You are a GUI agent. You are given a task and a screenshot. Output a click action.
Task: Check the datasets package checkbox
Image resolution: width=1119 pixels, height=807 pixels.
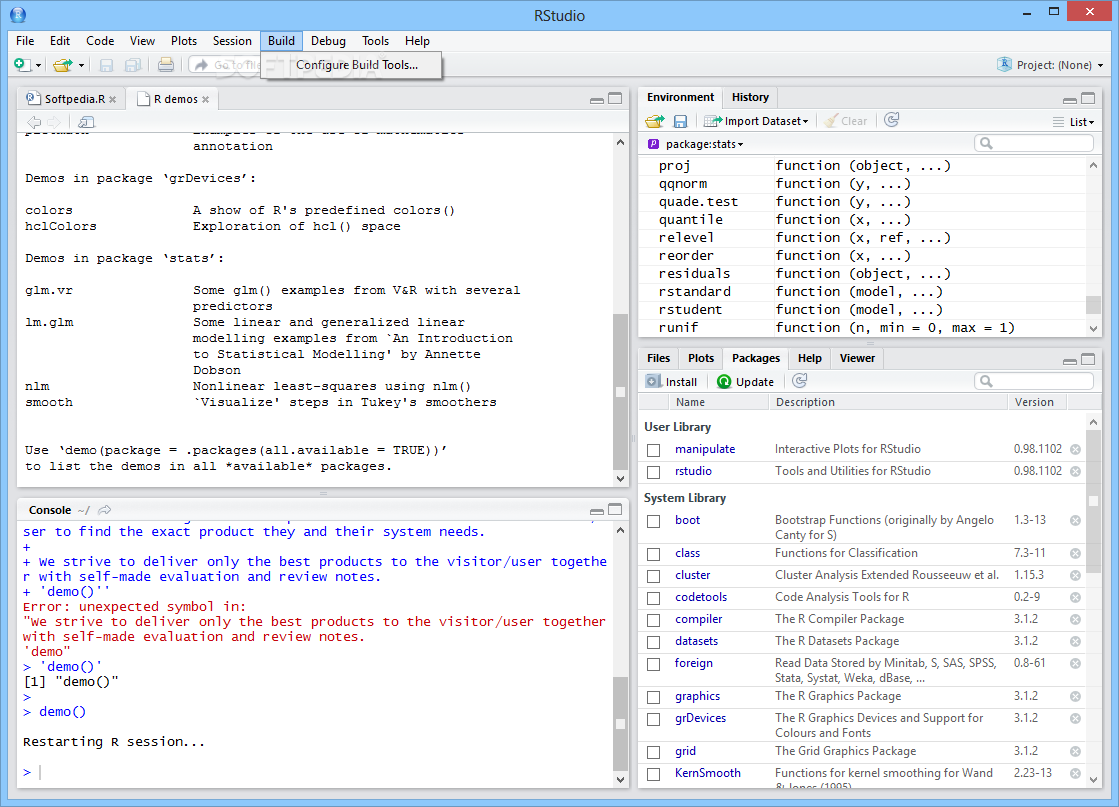[x=654, y=642]
